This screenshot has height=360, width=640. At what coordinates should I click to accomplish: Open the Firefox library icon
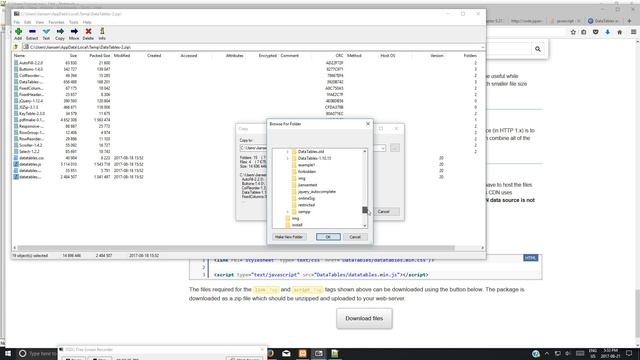click(584, 32)
